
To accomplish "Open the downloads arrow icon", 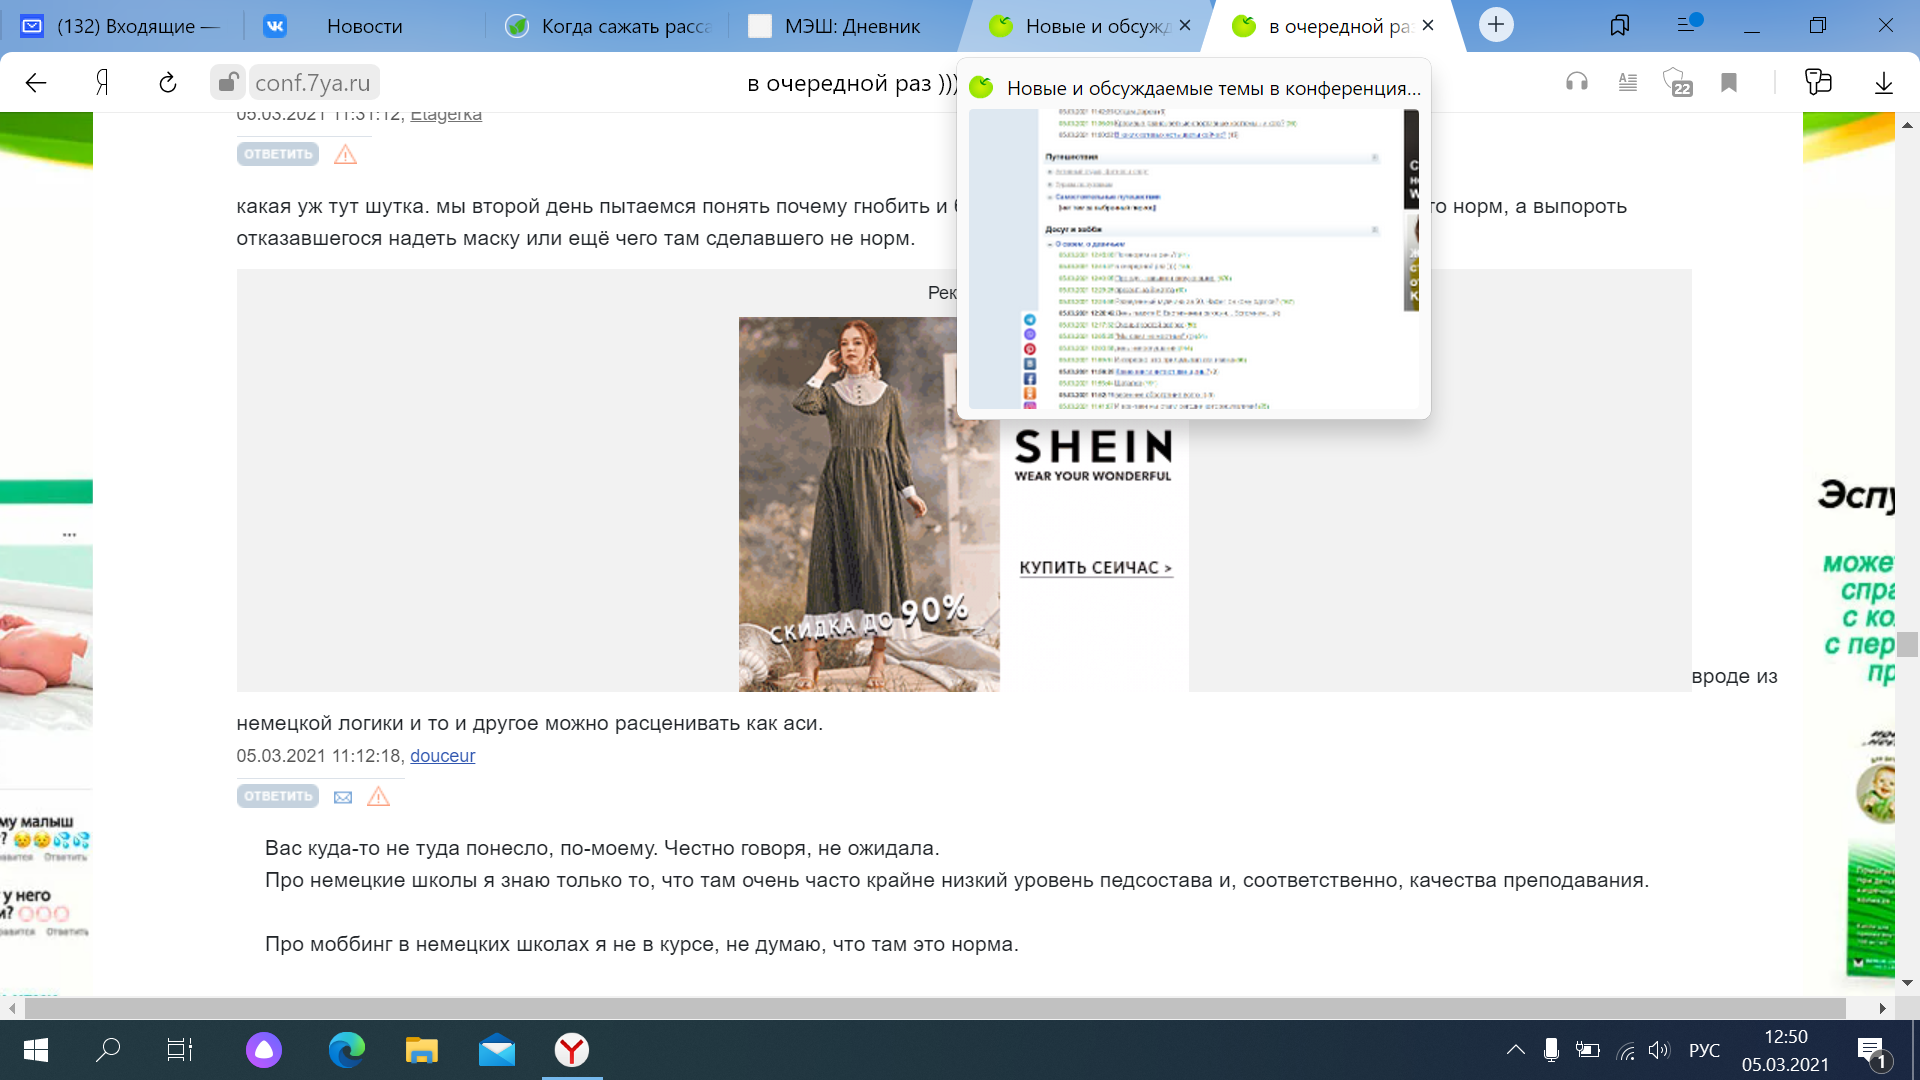I will pos(1883,83).
